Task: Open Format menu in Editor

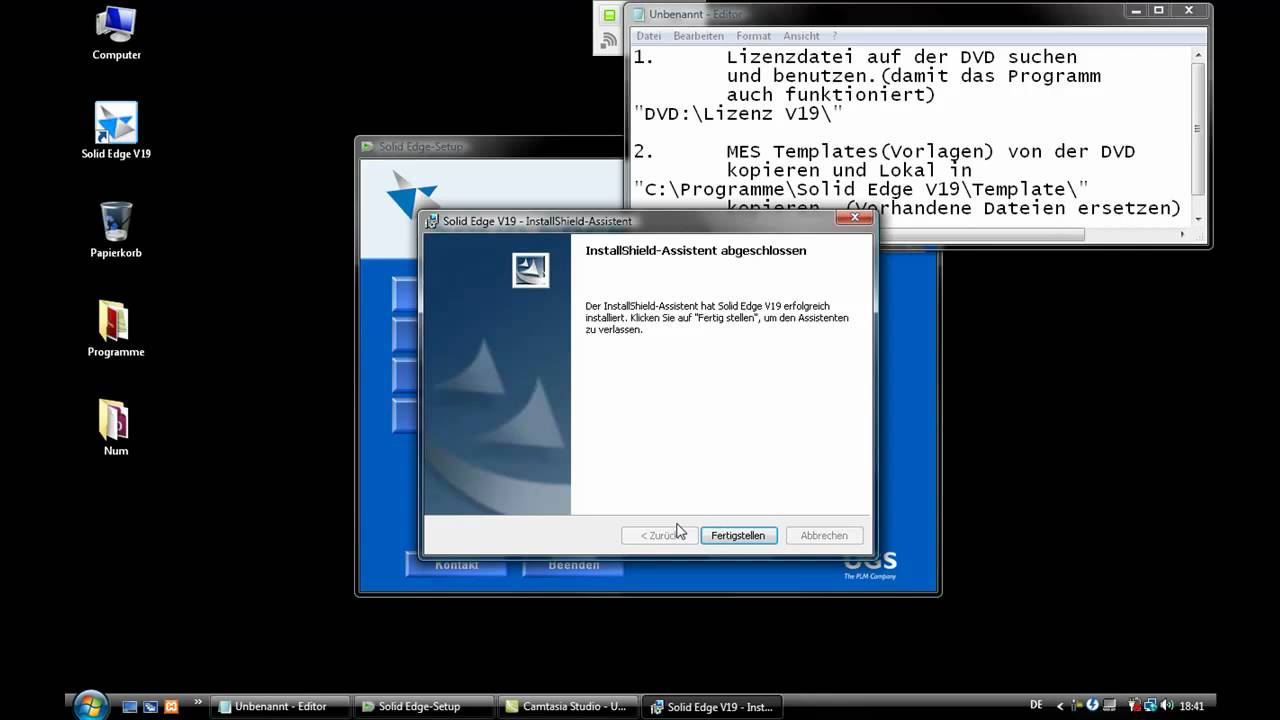Action: 753,36
